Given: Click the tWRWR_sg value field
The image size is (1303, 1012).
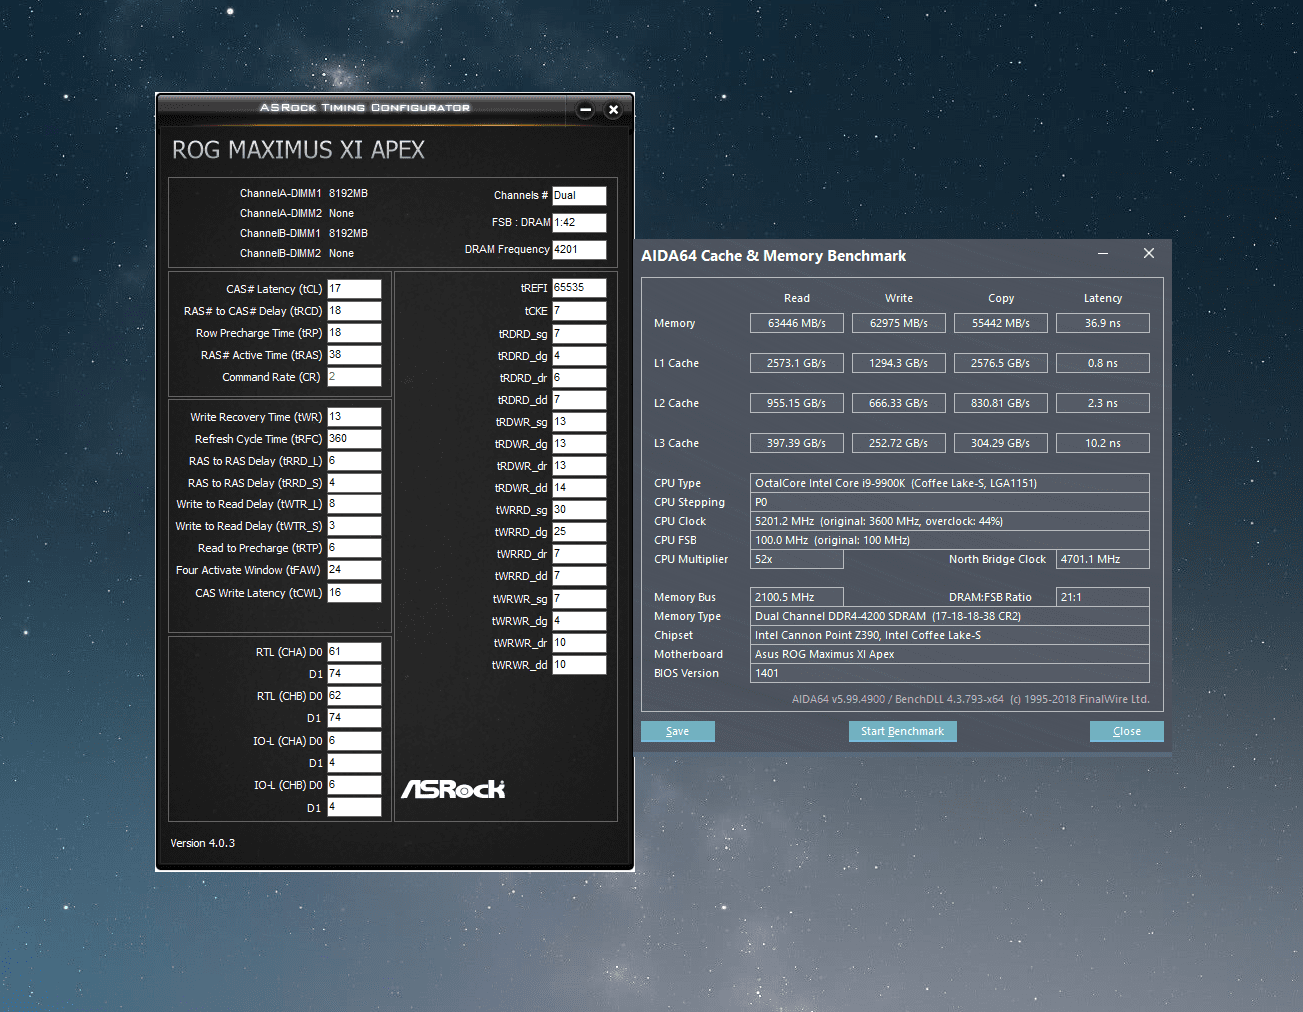Looking at the screenshot, I should coord(579,599).
